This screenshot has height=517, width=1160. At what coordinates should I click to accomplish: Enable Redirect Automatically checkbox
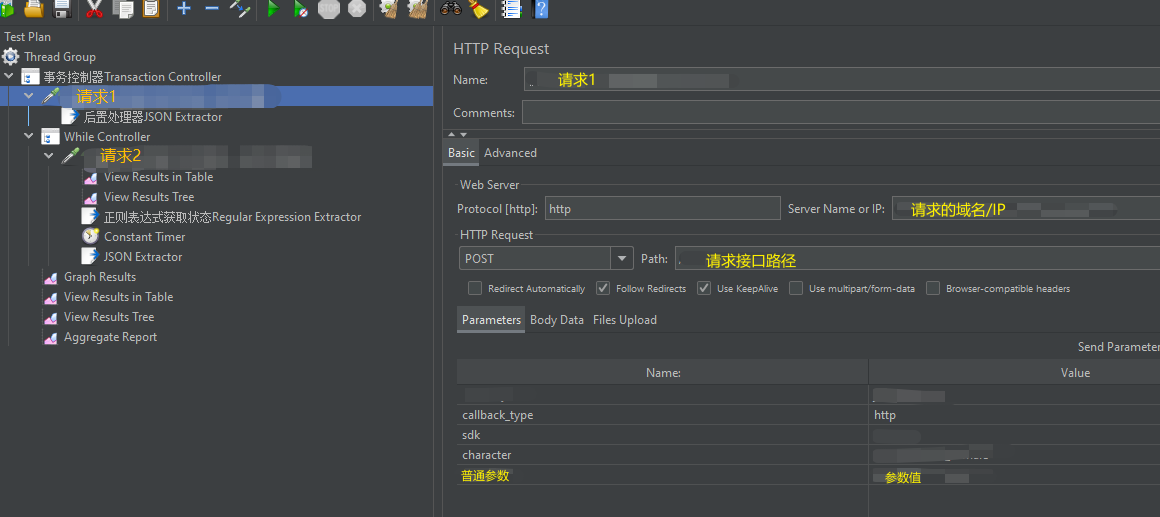[x=475, y=288]
